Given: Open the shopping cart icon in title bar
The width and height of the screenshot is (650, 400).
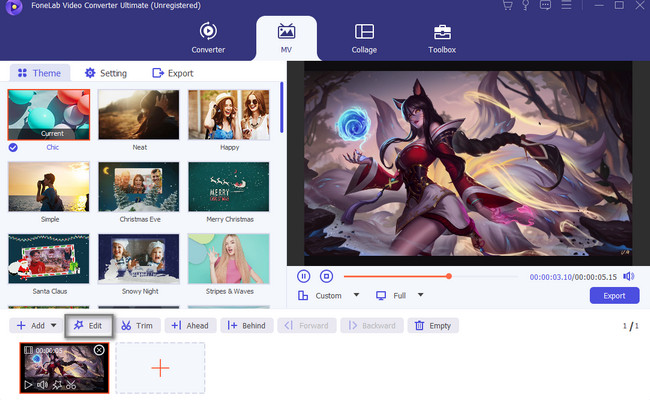Looking at the screenshot, I should (x=507, y=5).
